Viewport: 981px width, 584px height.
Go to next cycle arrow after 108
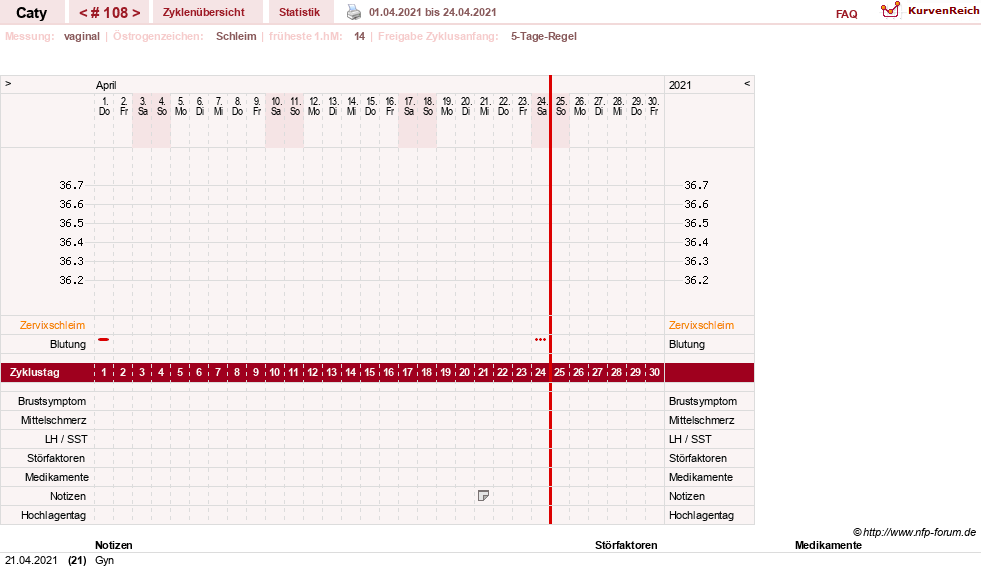pos(136,13)
